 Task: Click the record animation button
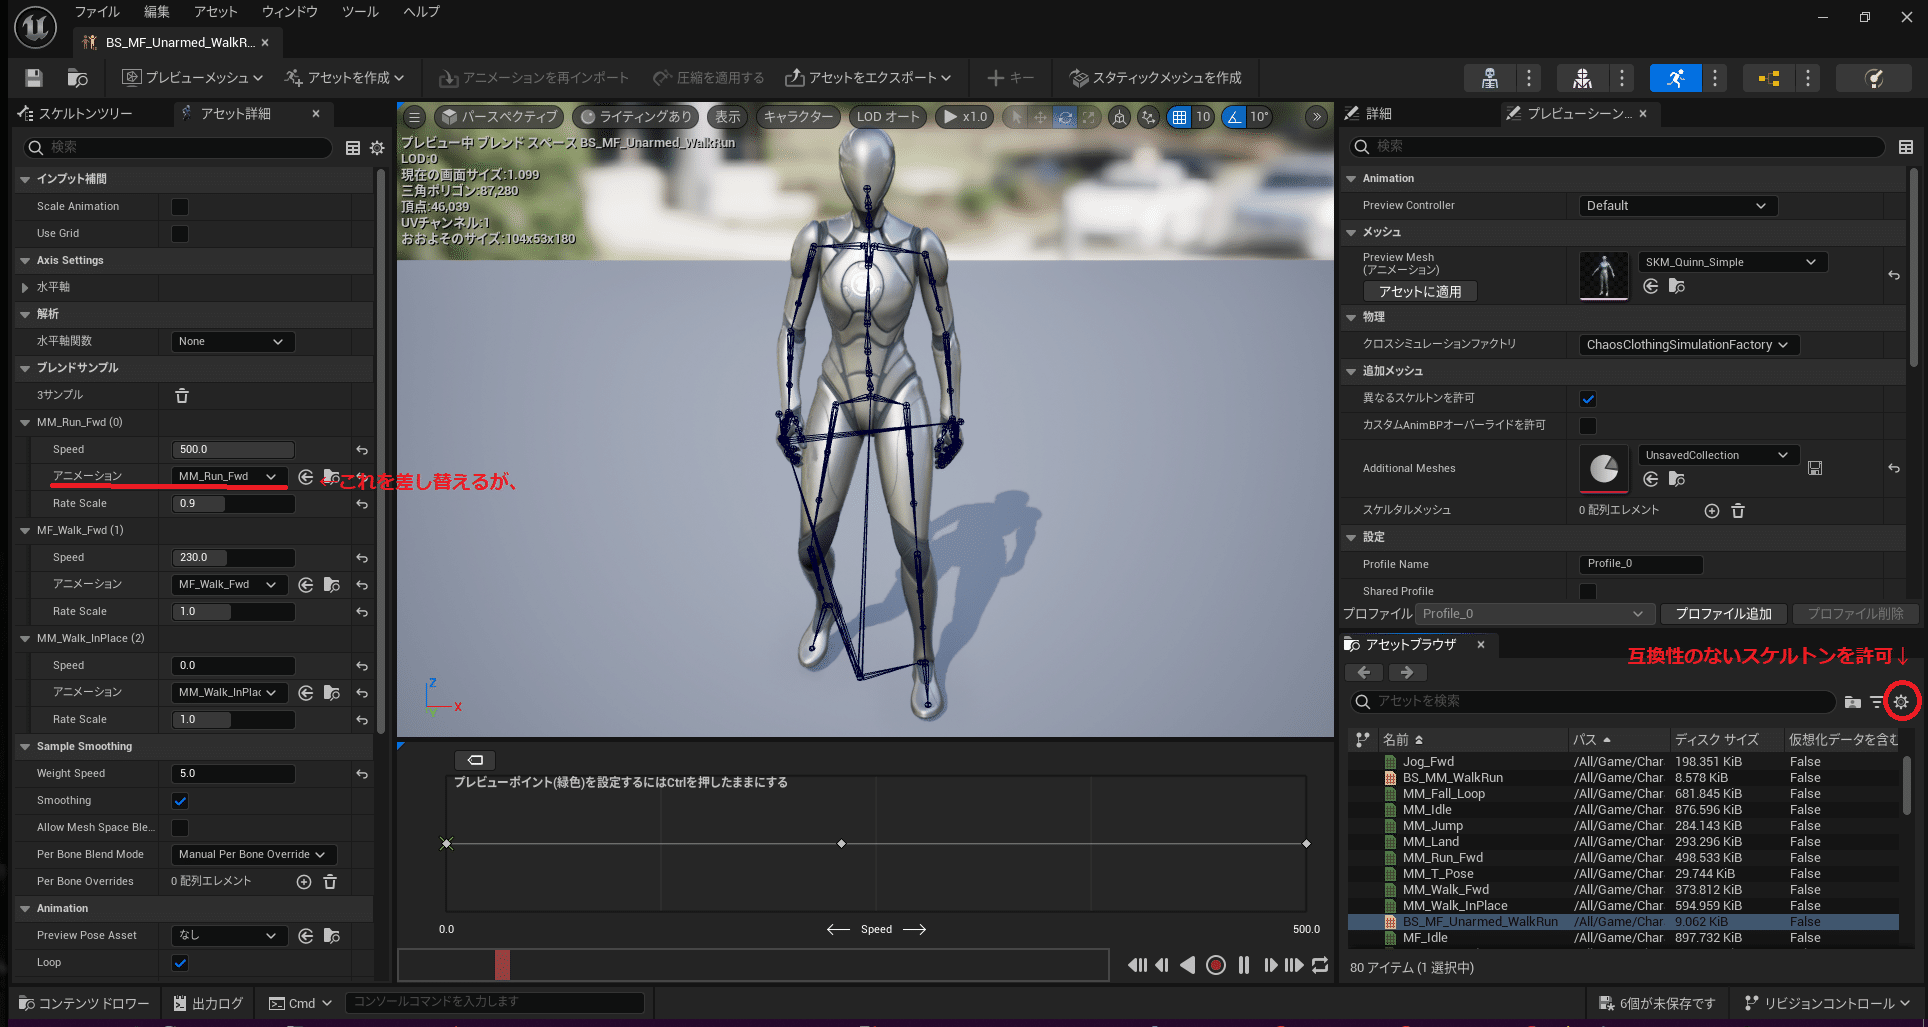(1216, 965)
